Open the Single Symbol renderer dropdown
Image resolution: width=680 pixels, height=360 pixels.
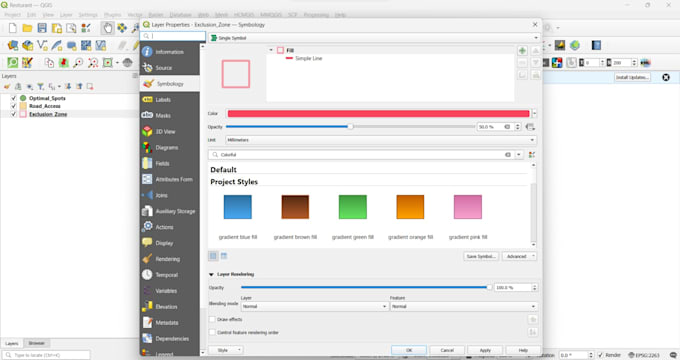click(x=374, y=38)
